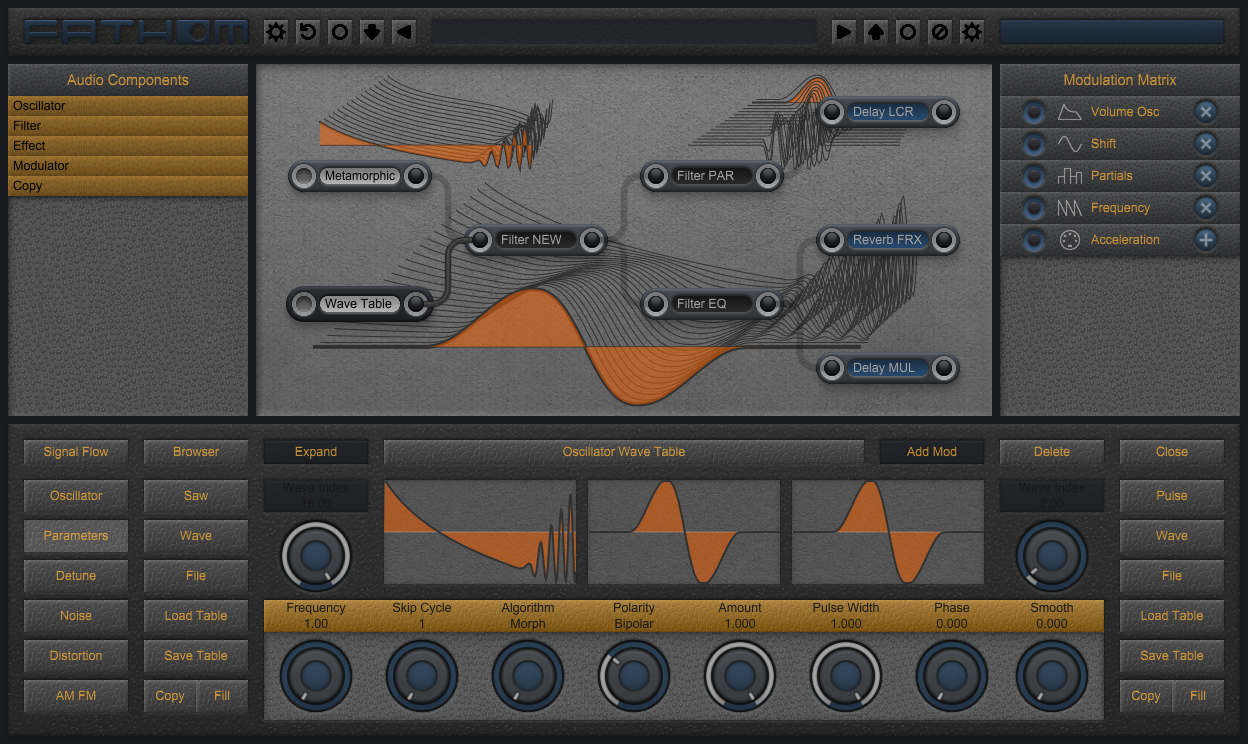Click the input port of Delay LCR node
Screen dimensions: 1248x744
(x=832, y=112)
